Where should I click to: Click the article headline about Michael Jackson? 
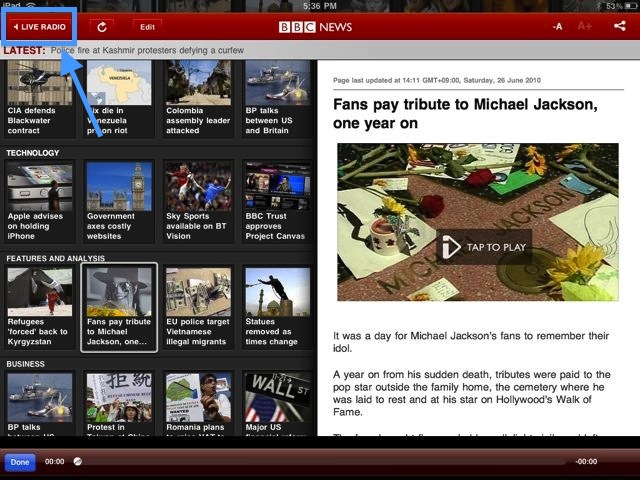465,113
